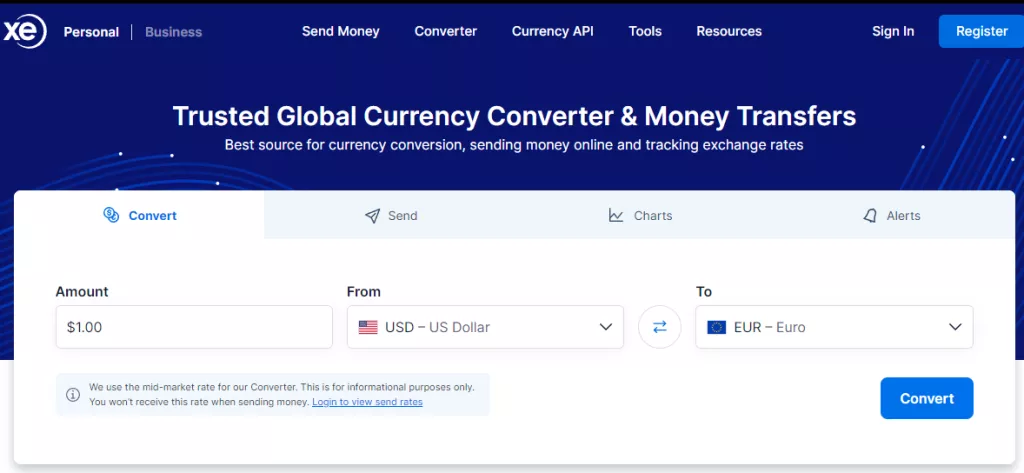Click the EU flag icon
Image resolution: width=1024 pixels, height=473 pixels.
click(x=716, y=327)
